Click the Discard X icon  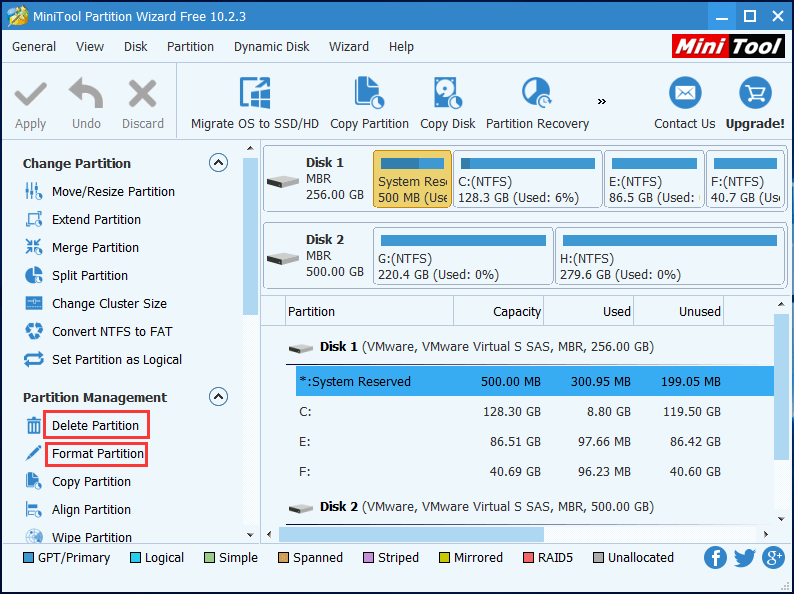pos(142,95)
